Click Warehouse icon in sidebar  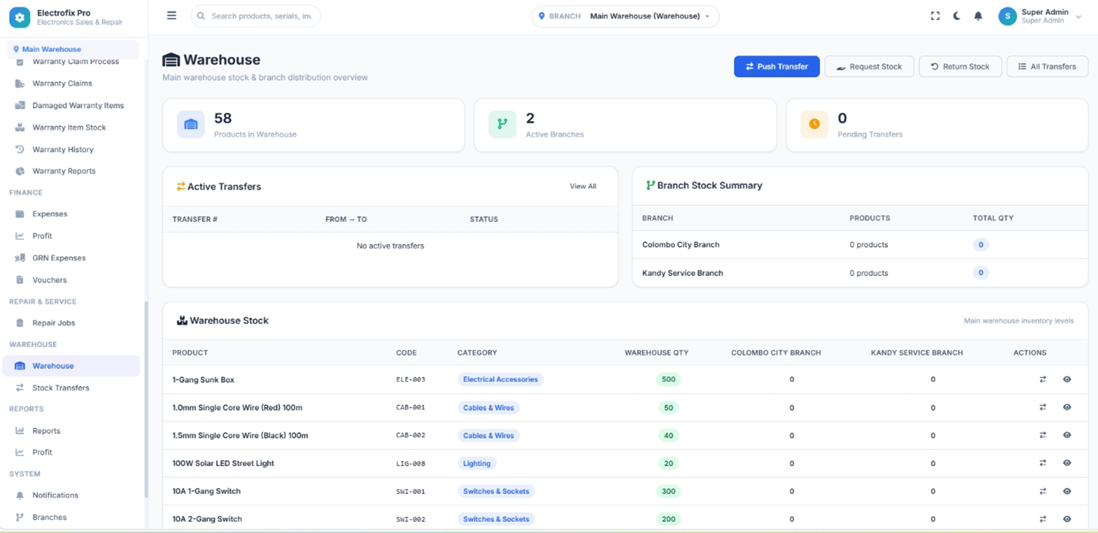[20, 366]
